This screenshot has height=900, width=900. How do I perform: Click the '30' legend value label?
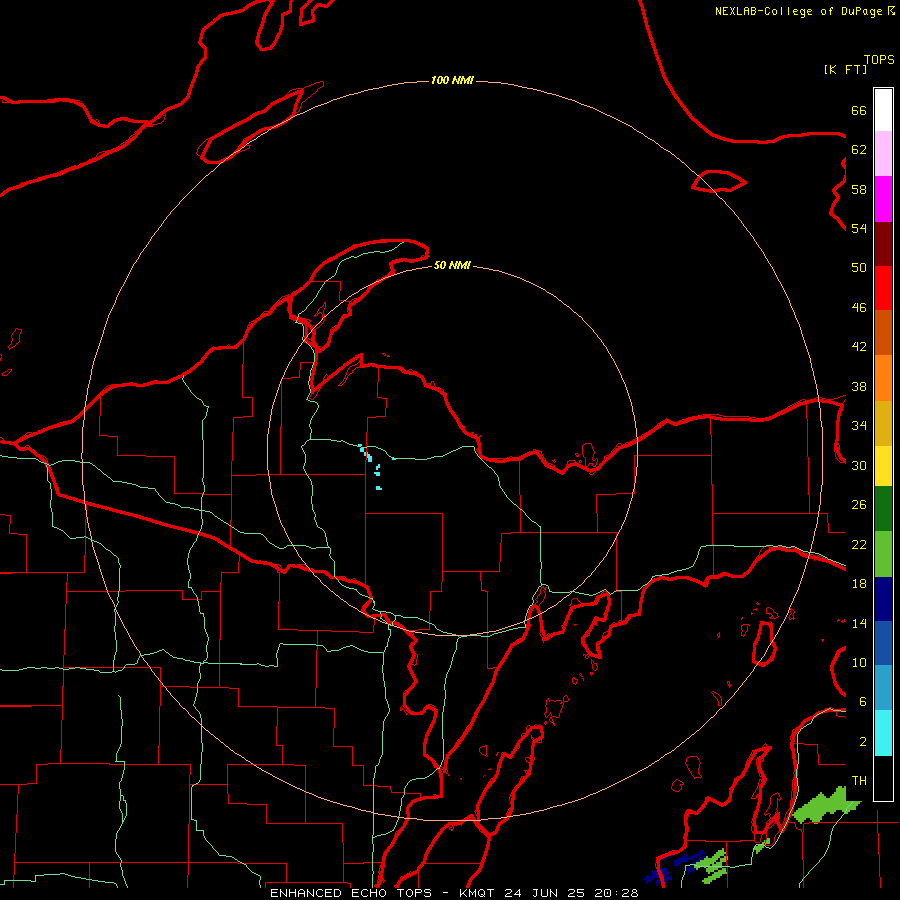pyautogui.click(x=859, y=465)
